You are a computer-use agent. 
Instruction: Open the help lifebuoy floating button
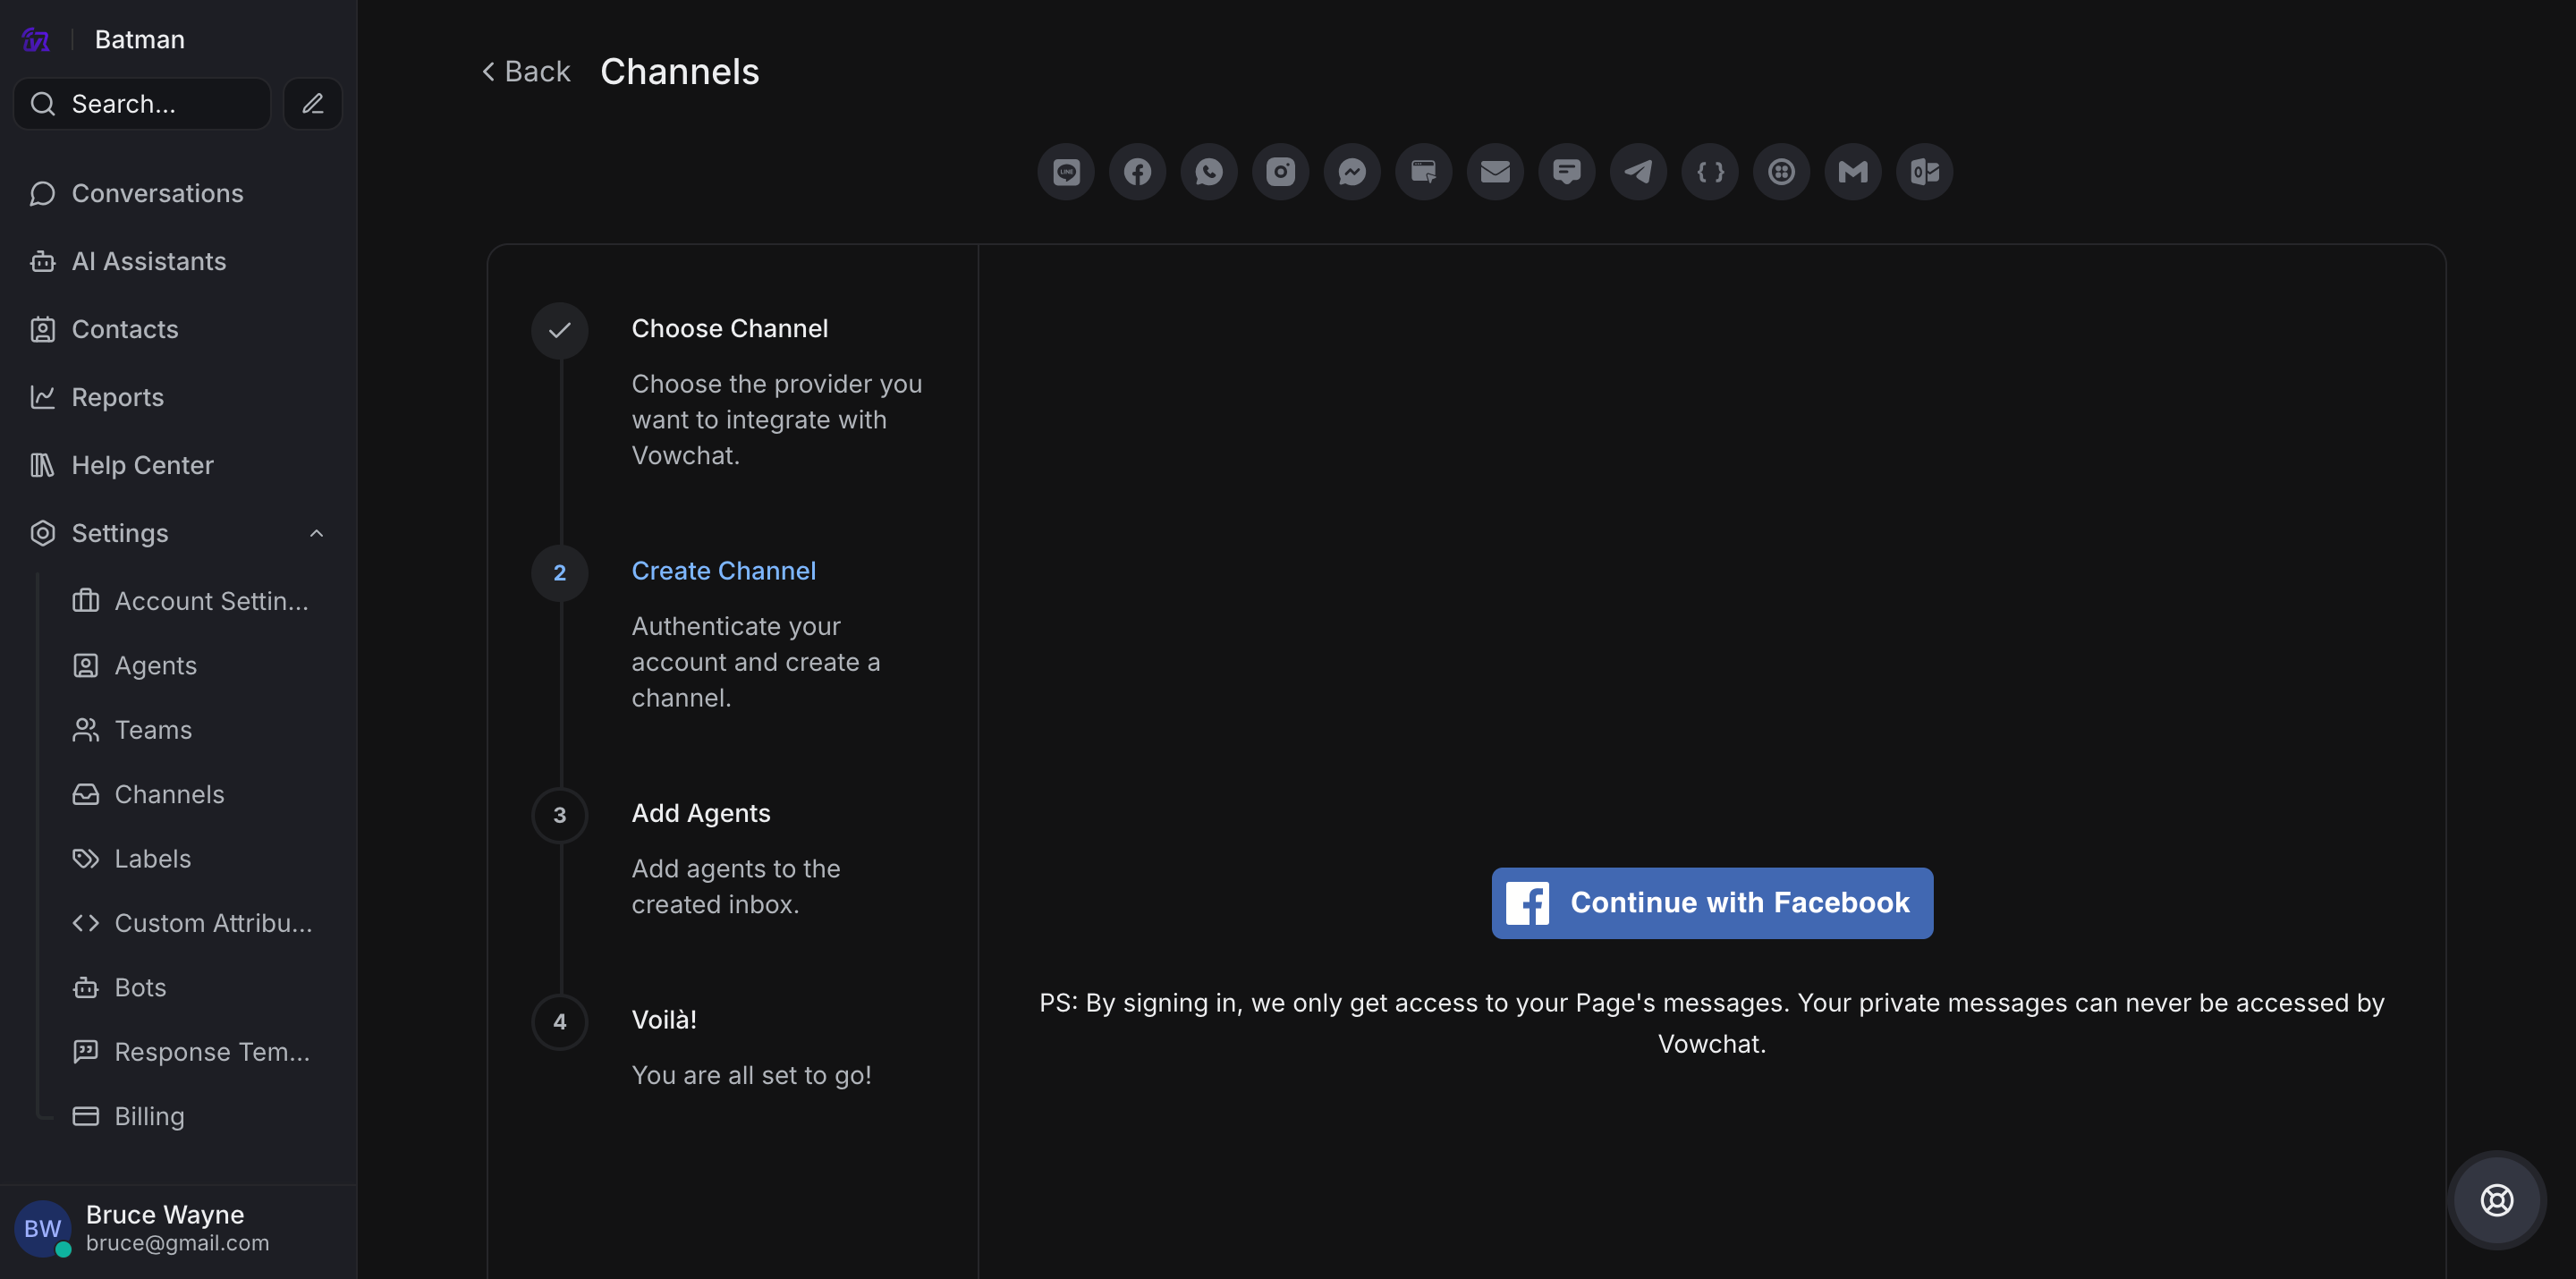pyautogui.click(x=2496, y=1199)
